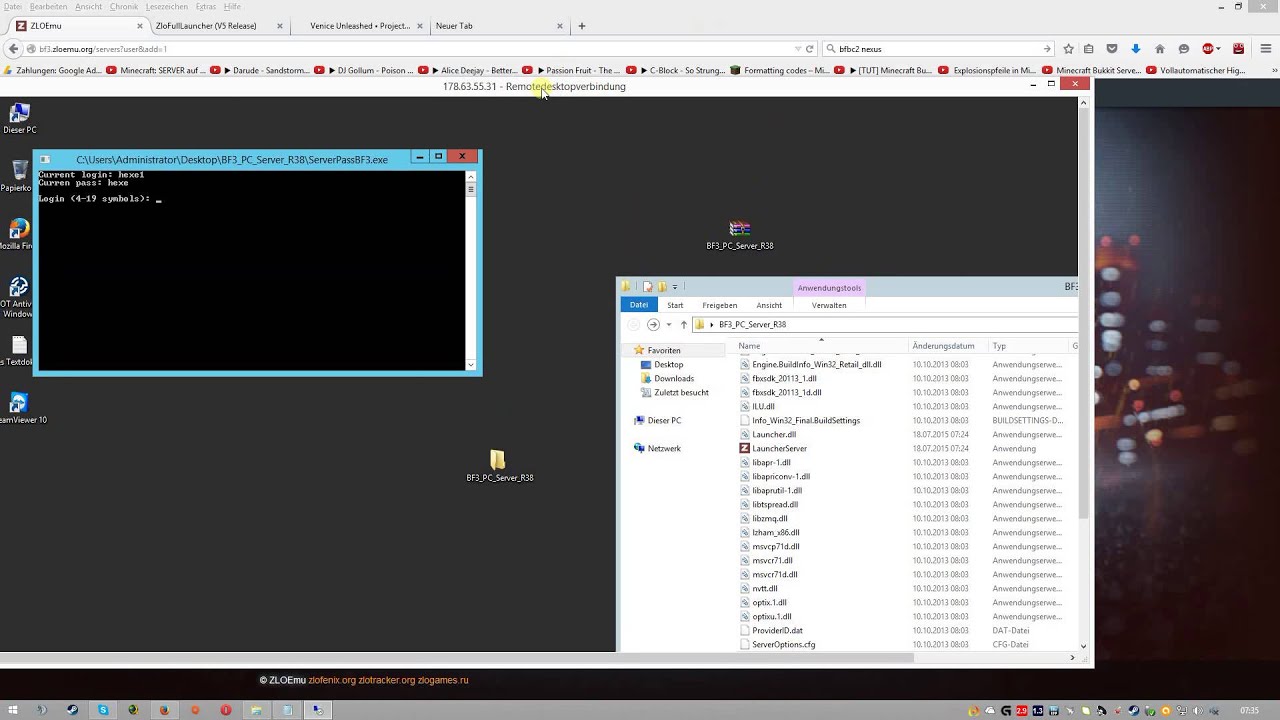Select the Launcher.dll file
Screen dimensions: 1280x720
774,434
